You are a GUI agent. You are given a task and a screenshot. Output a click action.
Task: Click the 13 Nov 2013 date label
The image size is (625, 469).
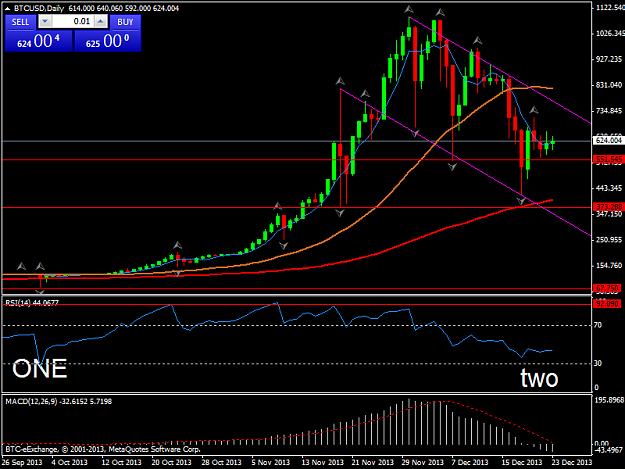tap(322, 462)
